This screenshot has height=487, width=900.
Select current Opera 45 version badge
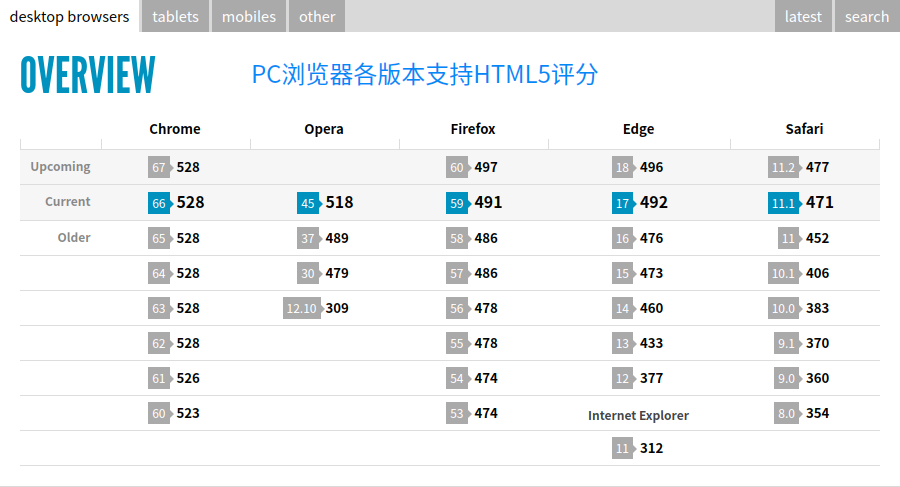pos(308,203)
